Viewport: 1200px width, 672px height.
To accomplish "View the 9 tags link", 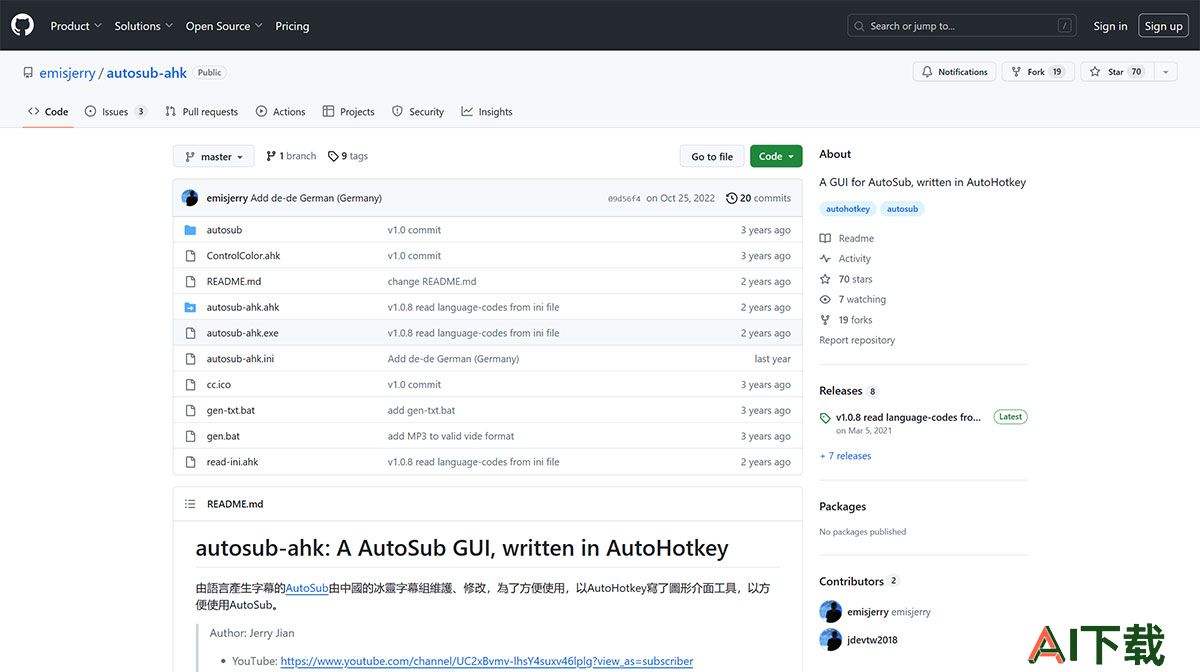I will (348, 156).
